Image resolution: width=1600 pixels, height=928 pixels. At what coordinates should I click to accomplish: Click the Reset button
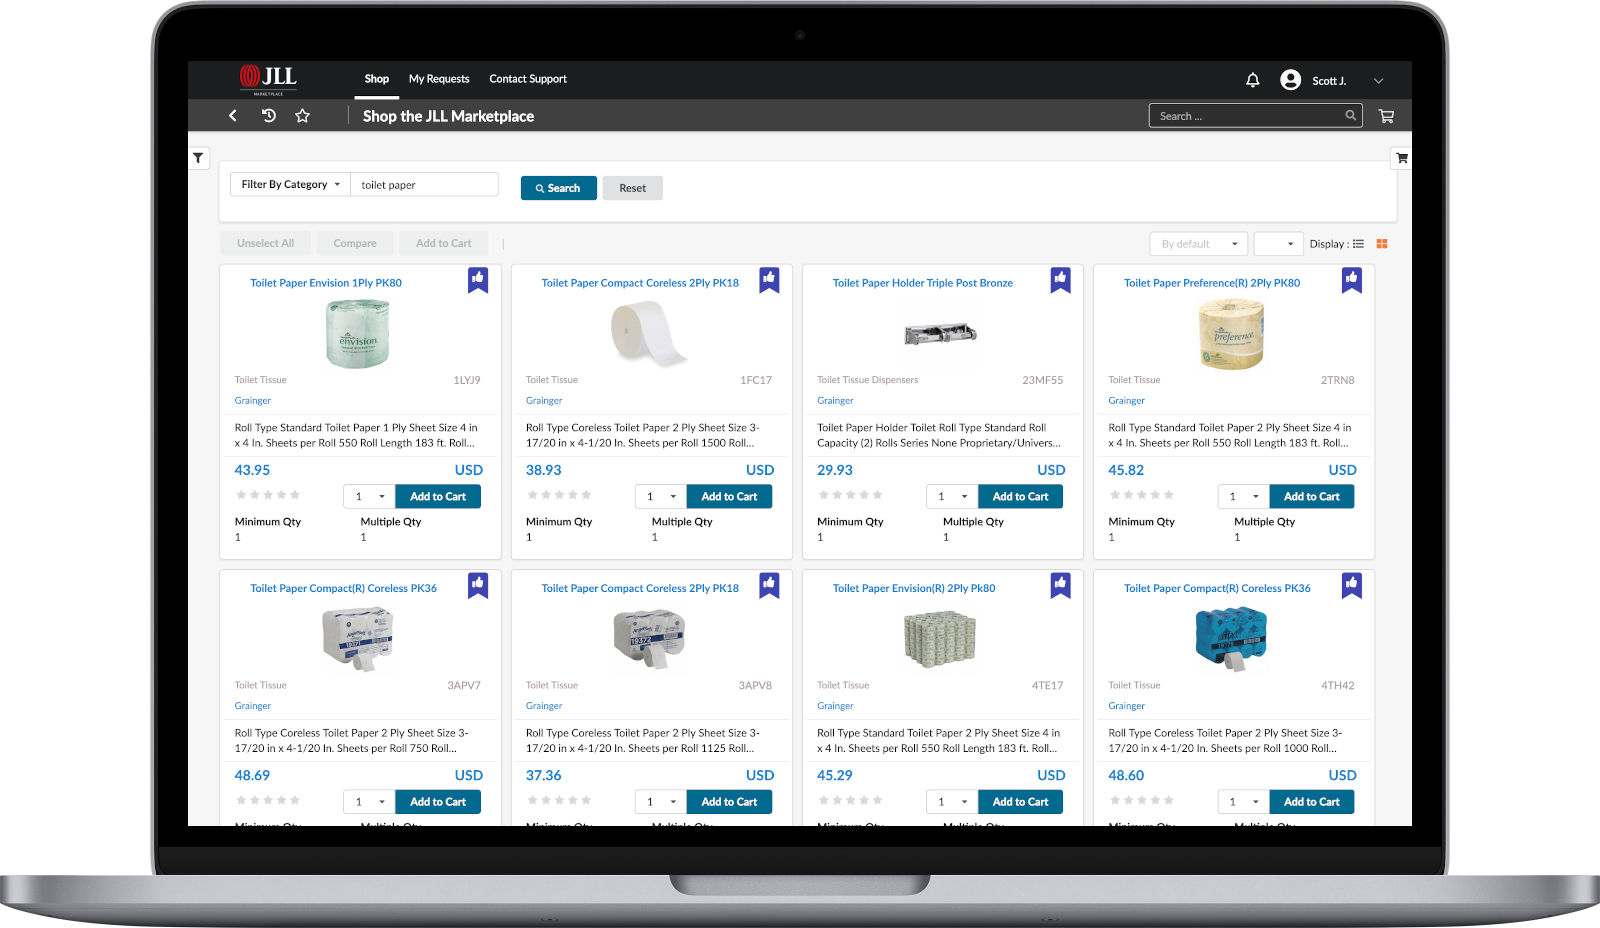632,188
